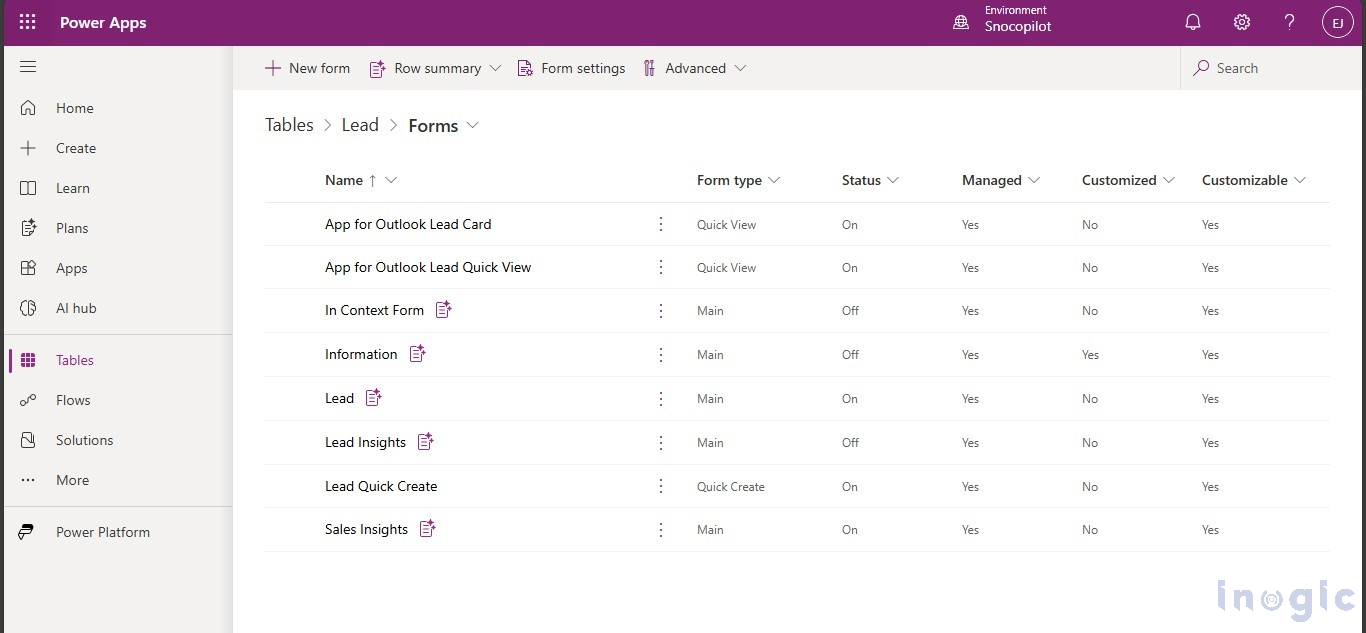The width and height of the screenshot is (1366, 633).
Task: Open notifications bell icon
Action: click(x=1193, y=22)
